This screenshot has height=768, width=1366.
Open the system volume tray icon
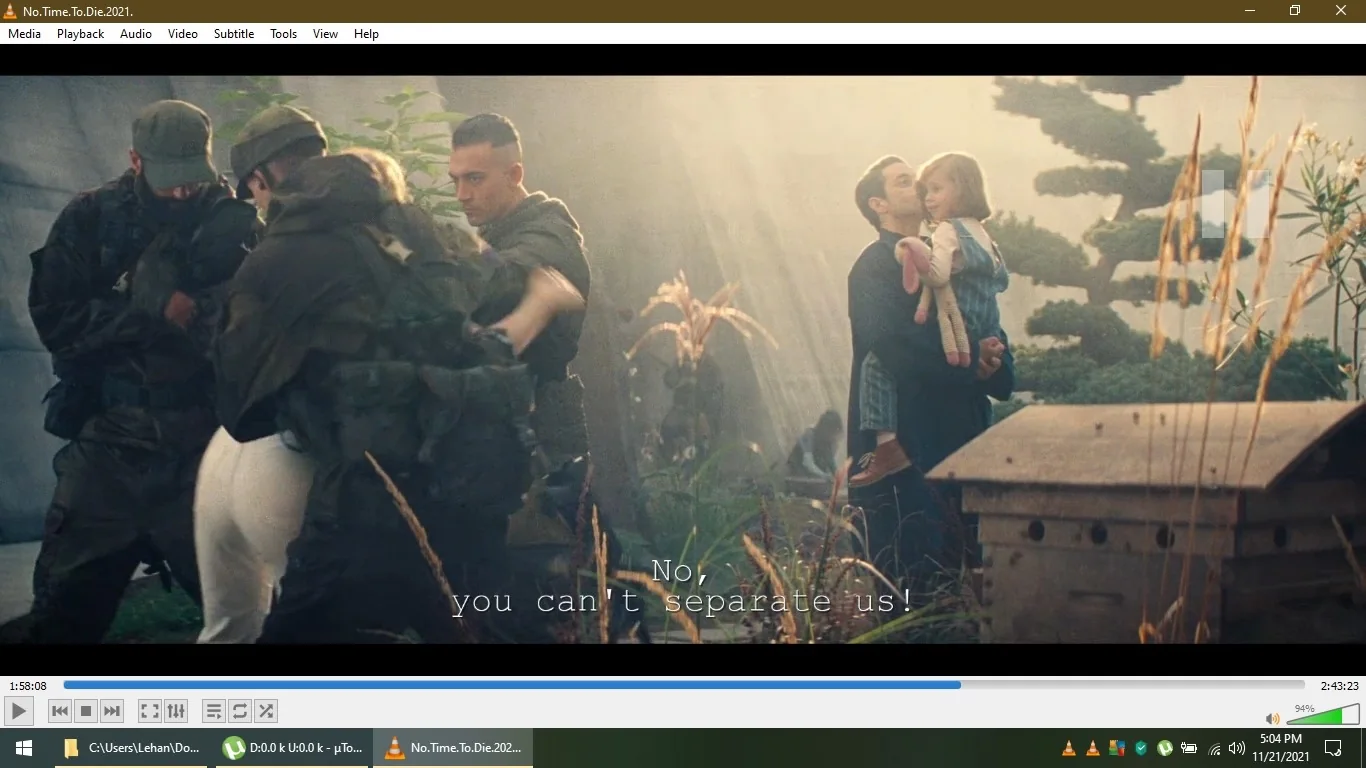coord(1237,748)
